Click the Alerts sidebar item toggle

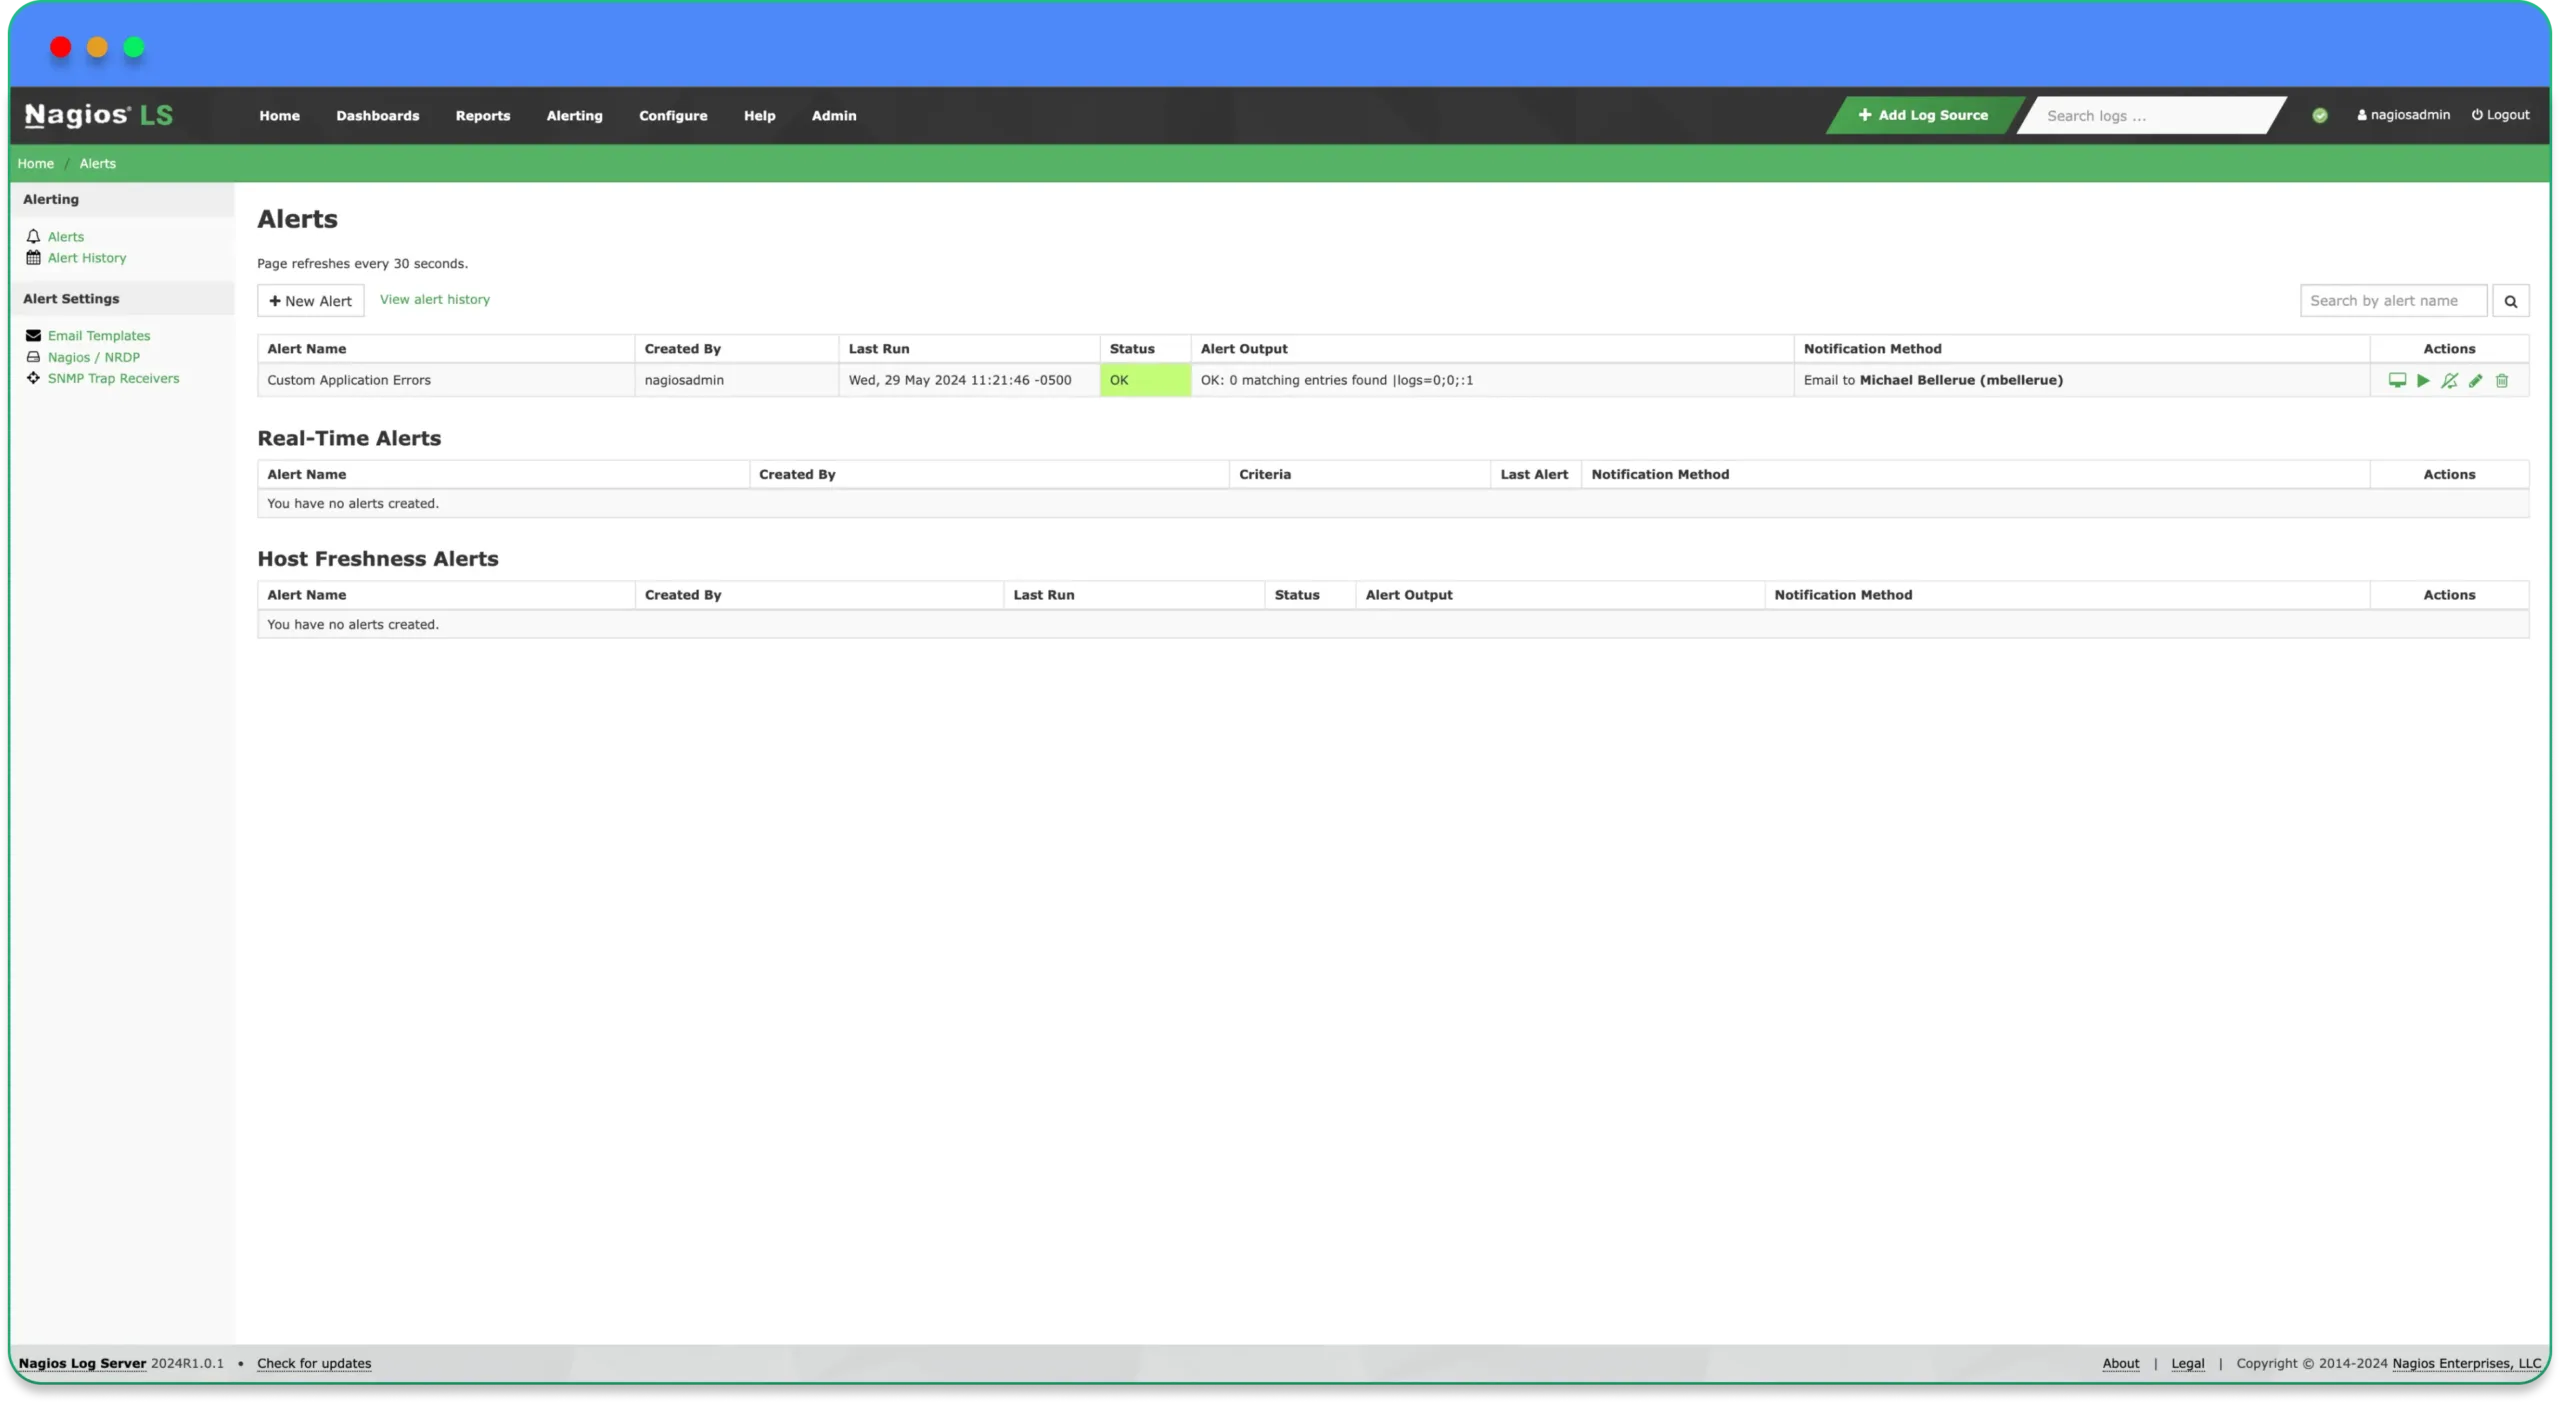pyautogui.click(x=66, y=235)
